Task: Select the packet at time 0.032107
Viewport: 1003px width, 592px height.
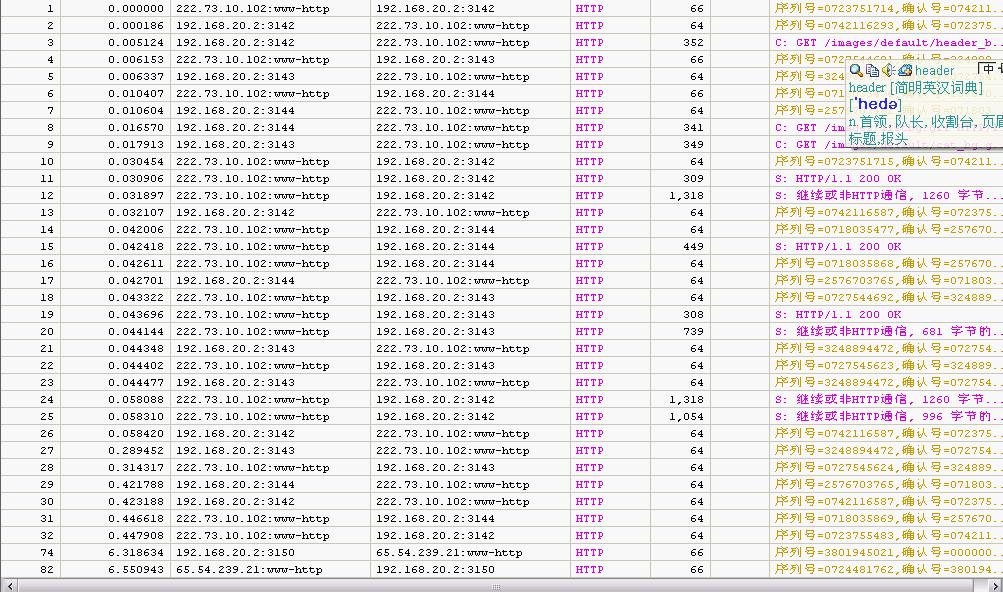Action: point(502,212)
